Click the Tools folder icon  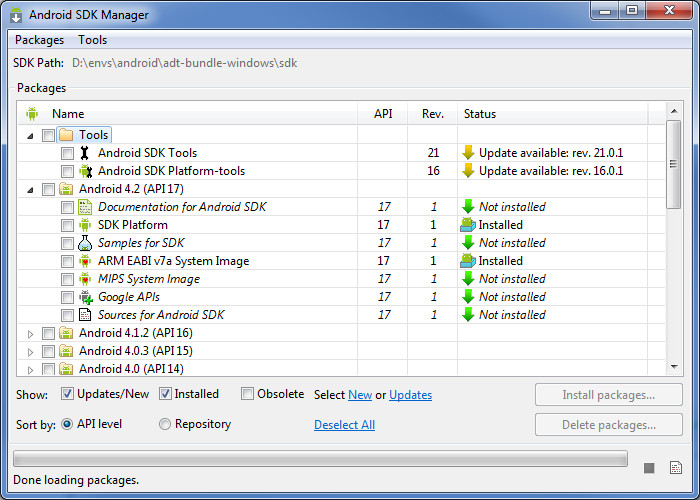click(66, 135)
